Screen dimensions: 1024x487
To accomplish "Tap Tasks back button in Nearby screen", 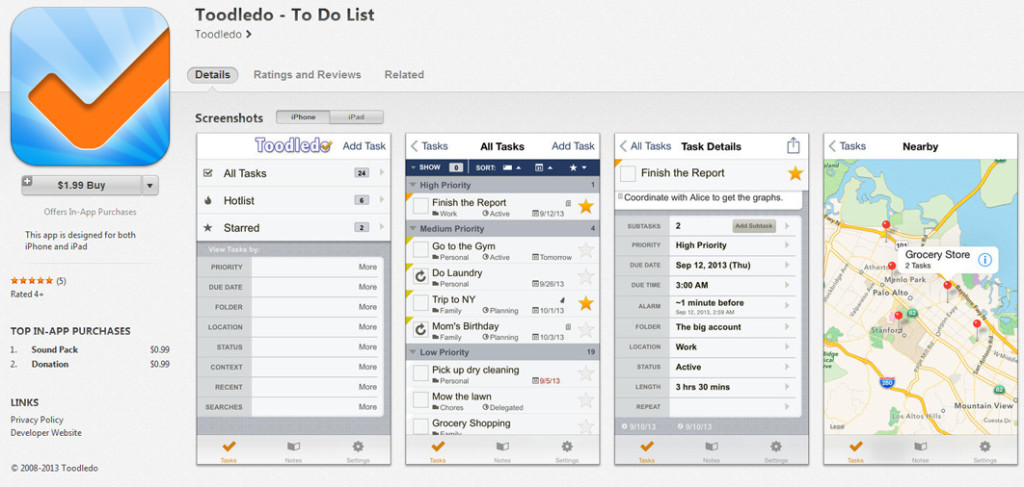I will [847, 146].
